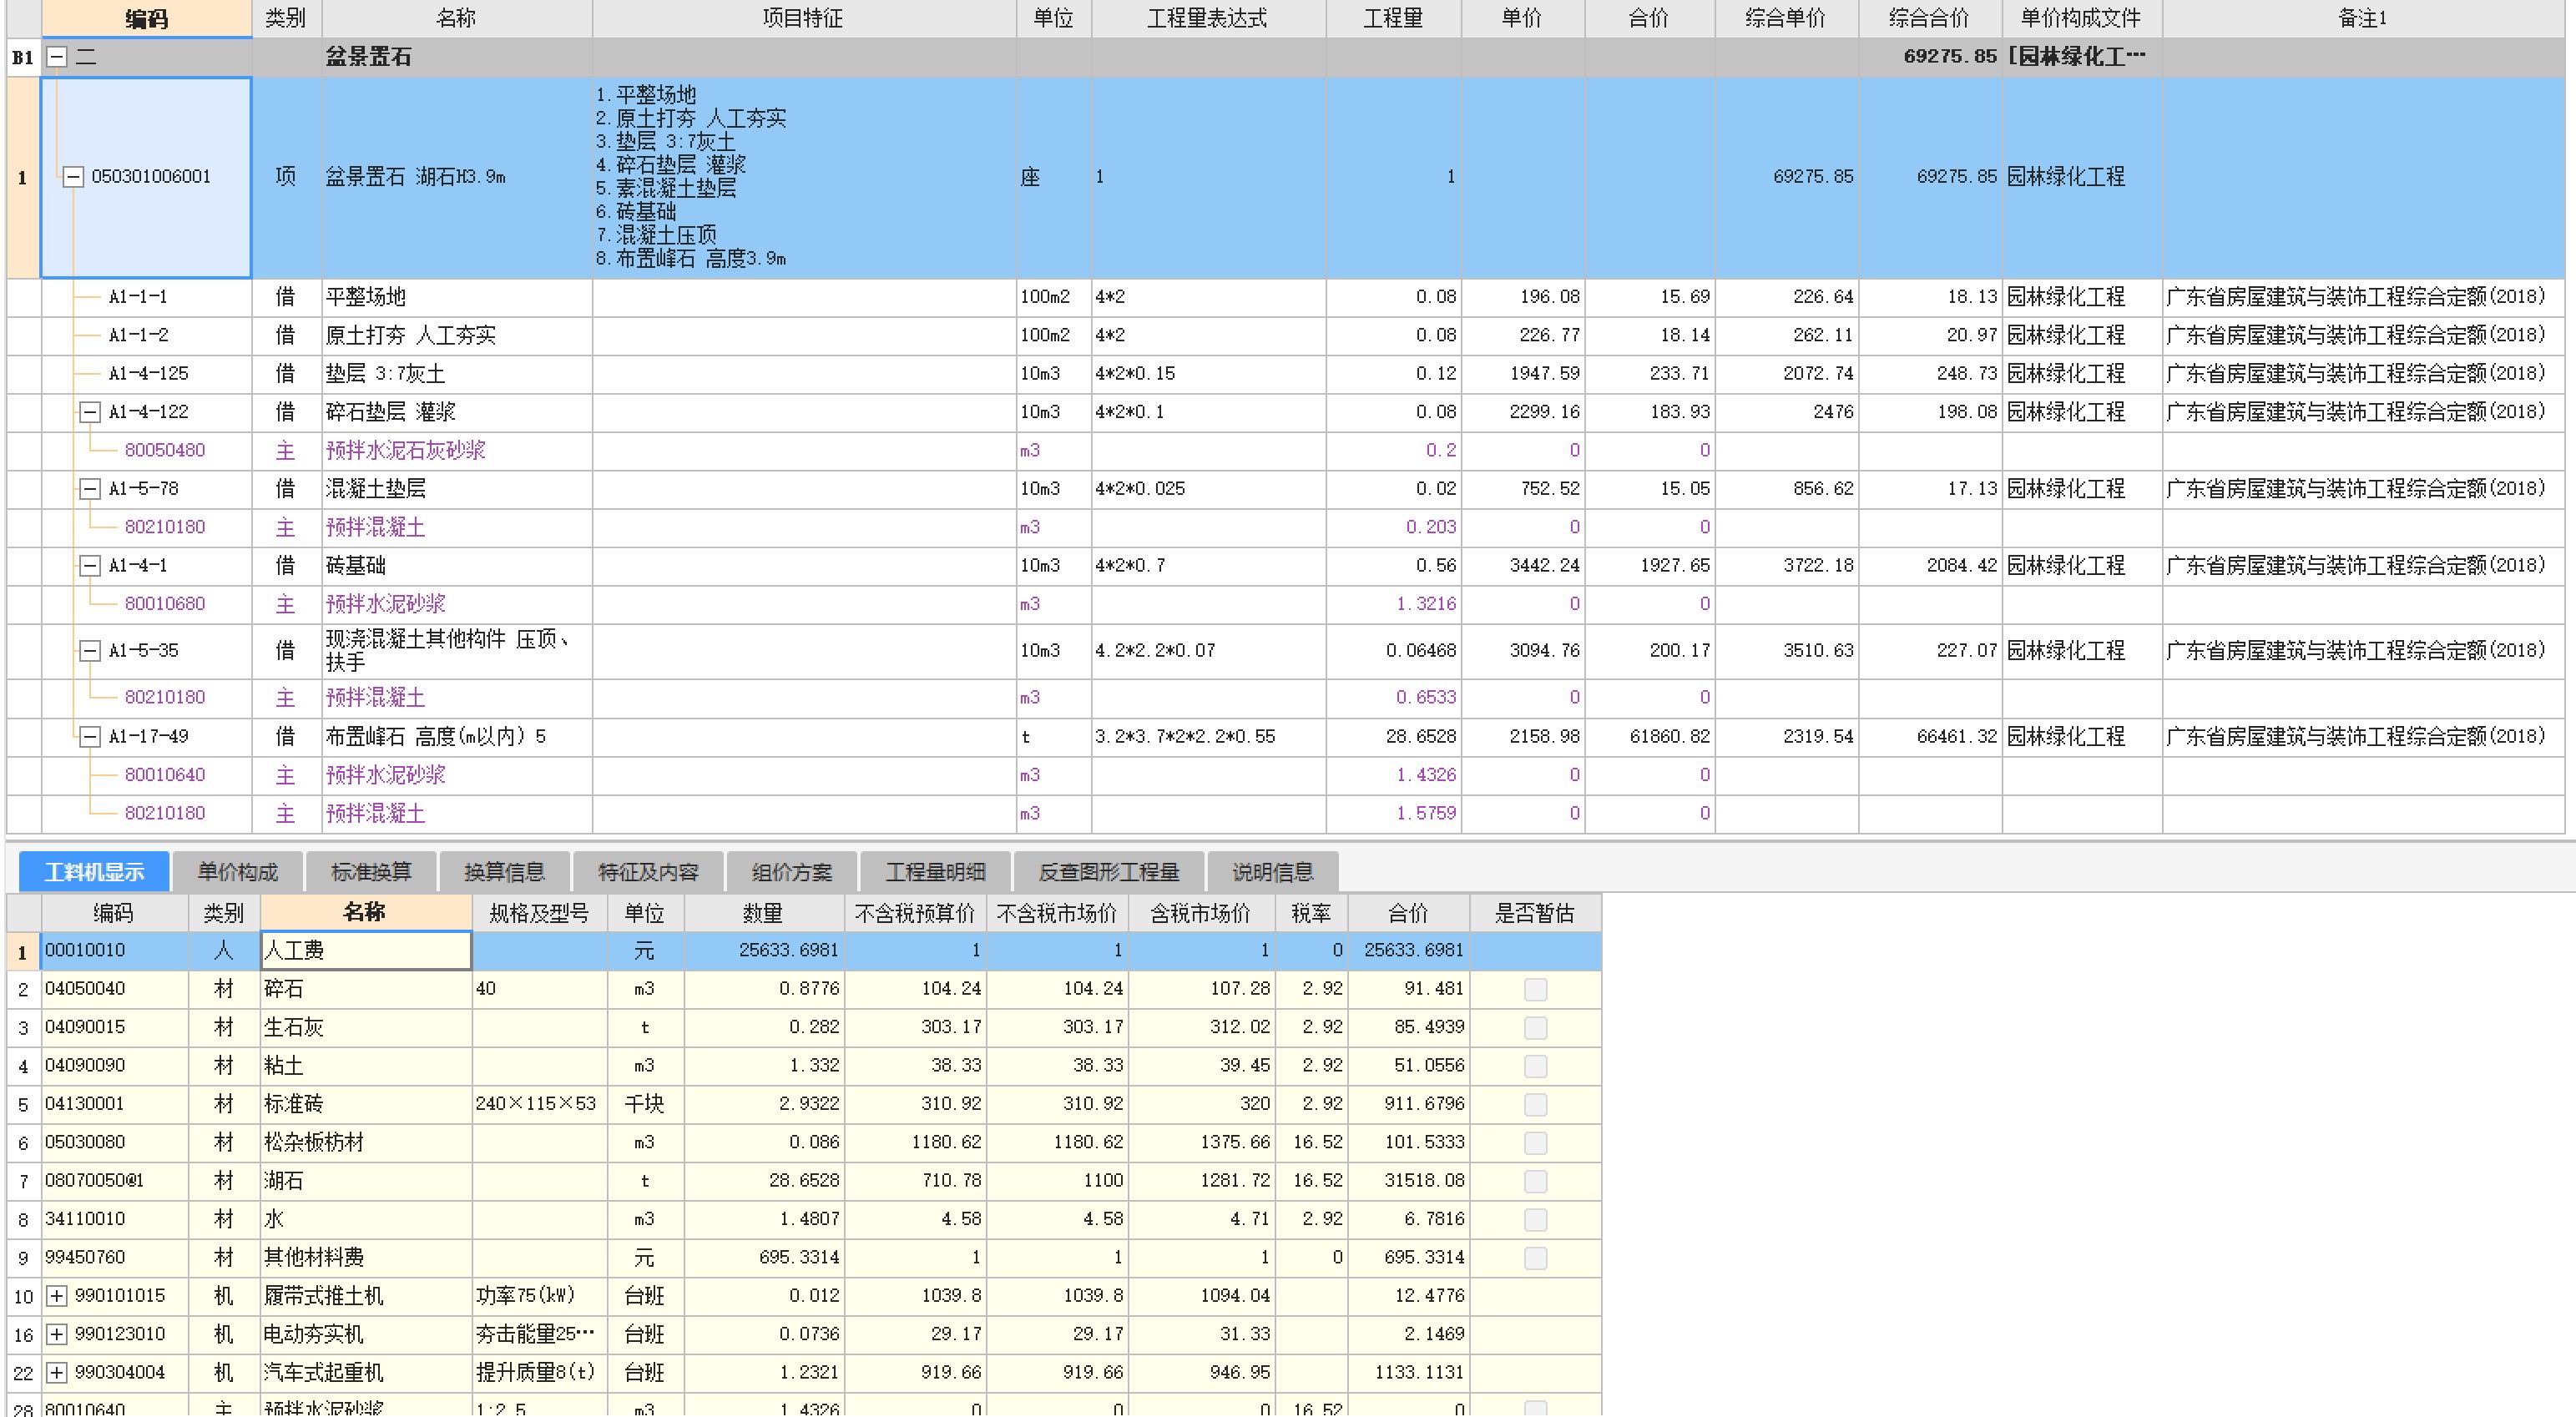Collapse the A1-4-1 砖基础 row
The height and width of the screenshot is (1417, 2576).
(90, 566)
